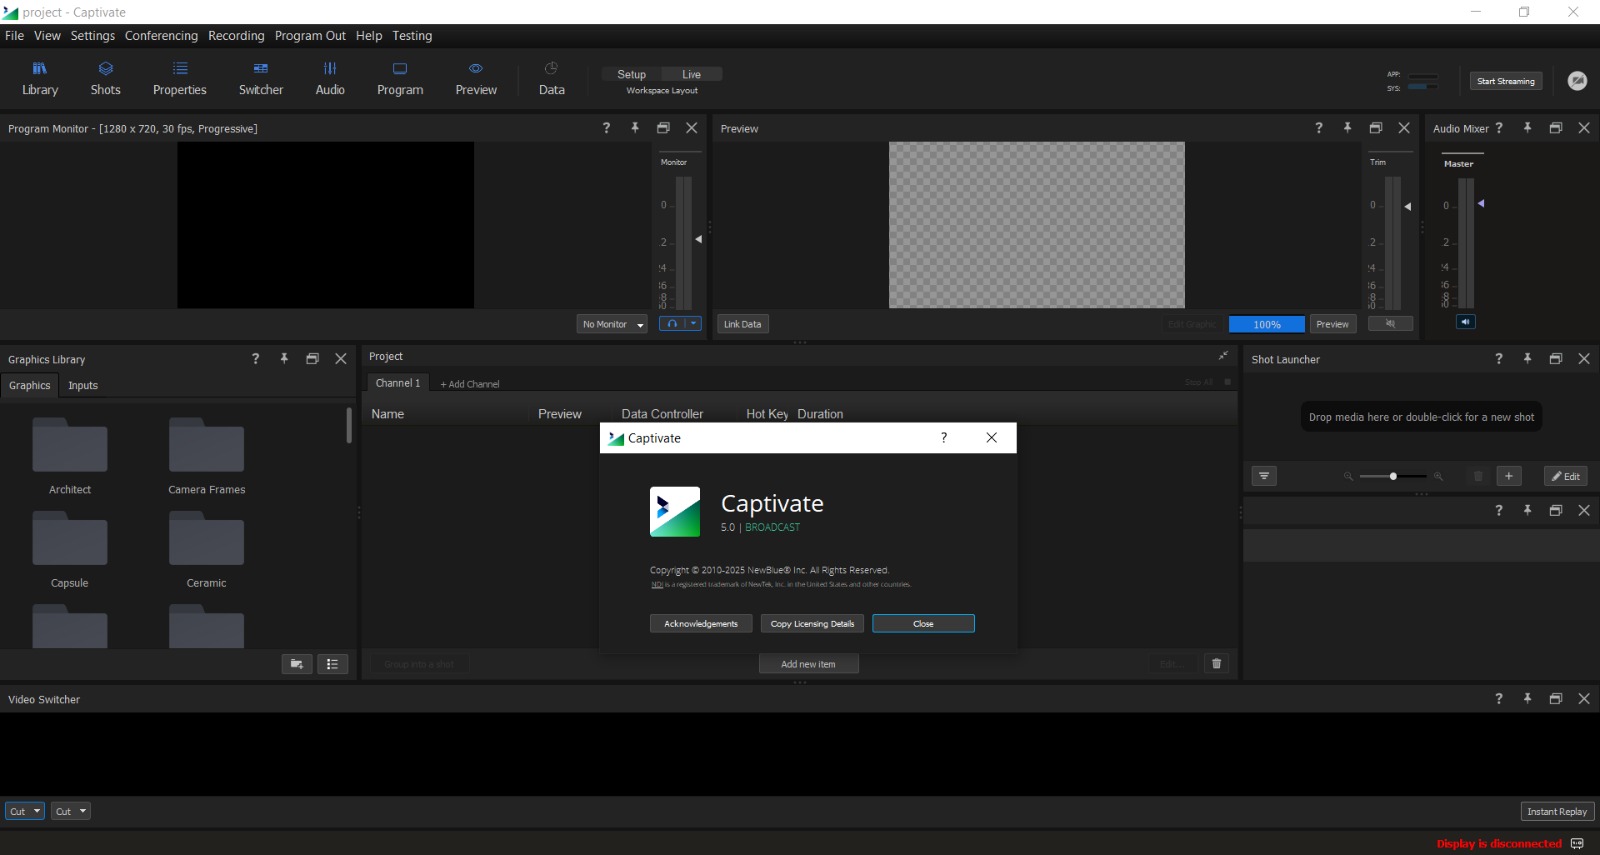Open the File menu
Screen dimensions: 1600x855
click(15, 36)
